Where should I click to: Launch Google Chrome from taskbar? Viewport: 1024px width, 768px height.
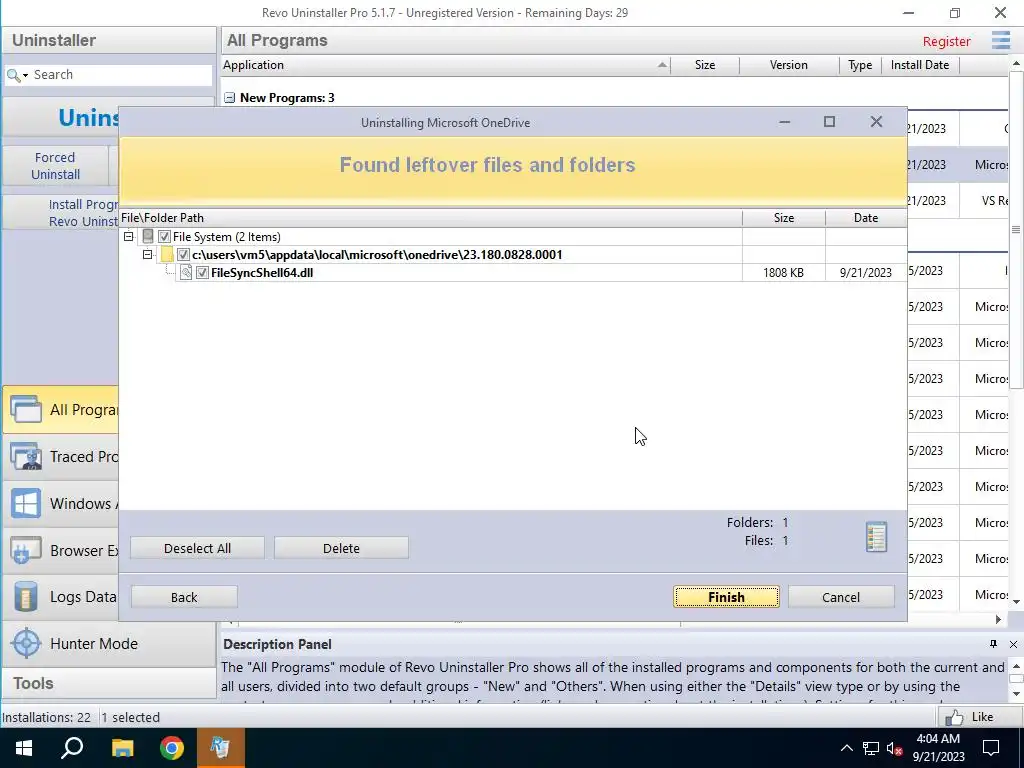172,748
